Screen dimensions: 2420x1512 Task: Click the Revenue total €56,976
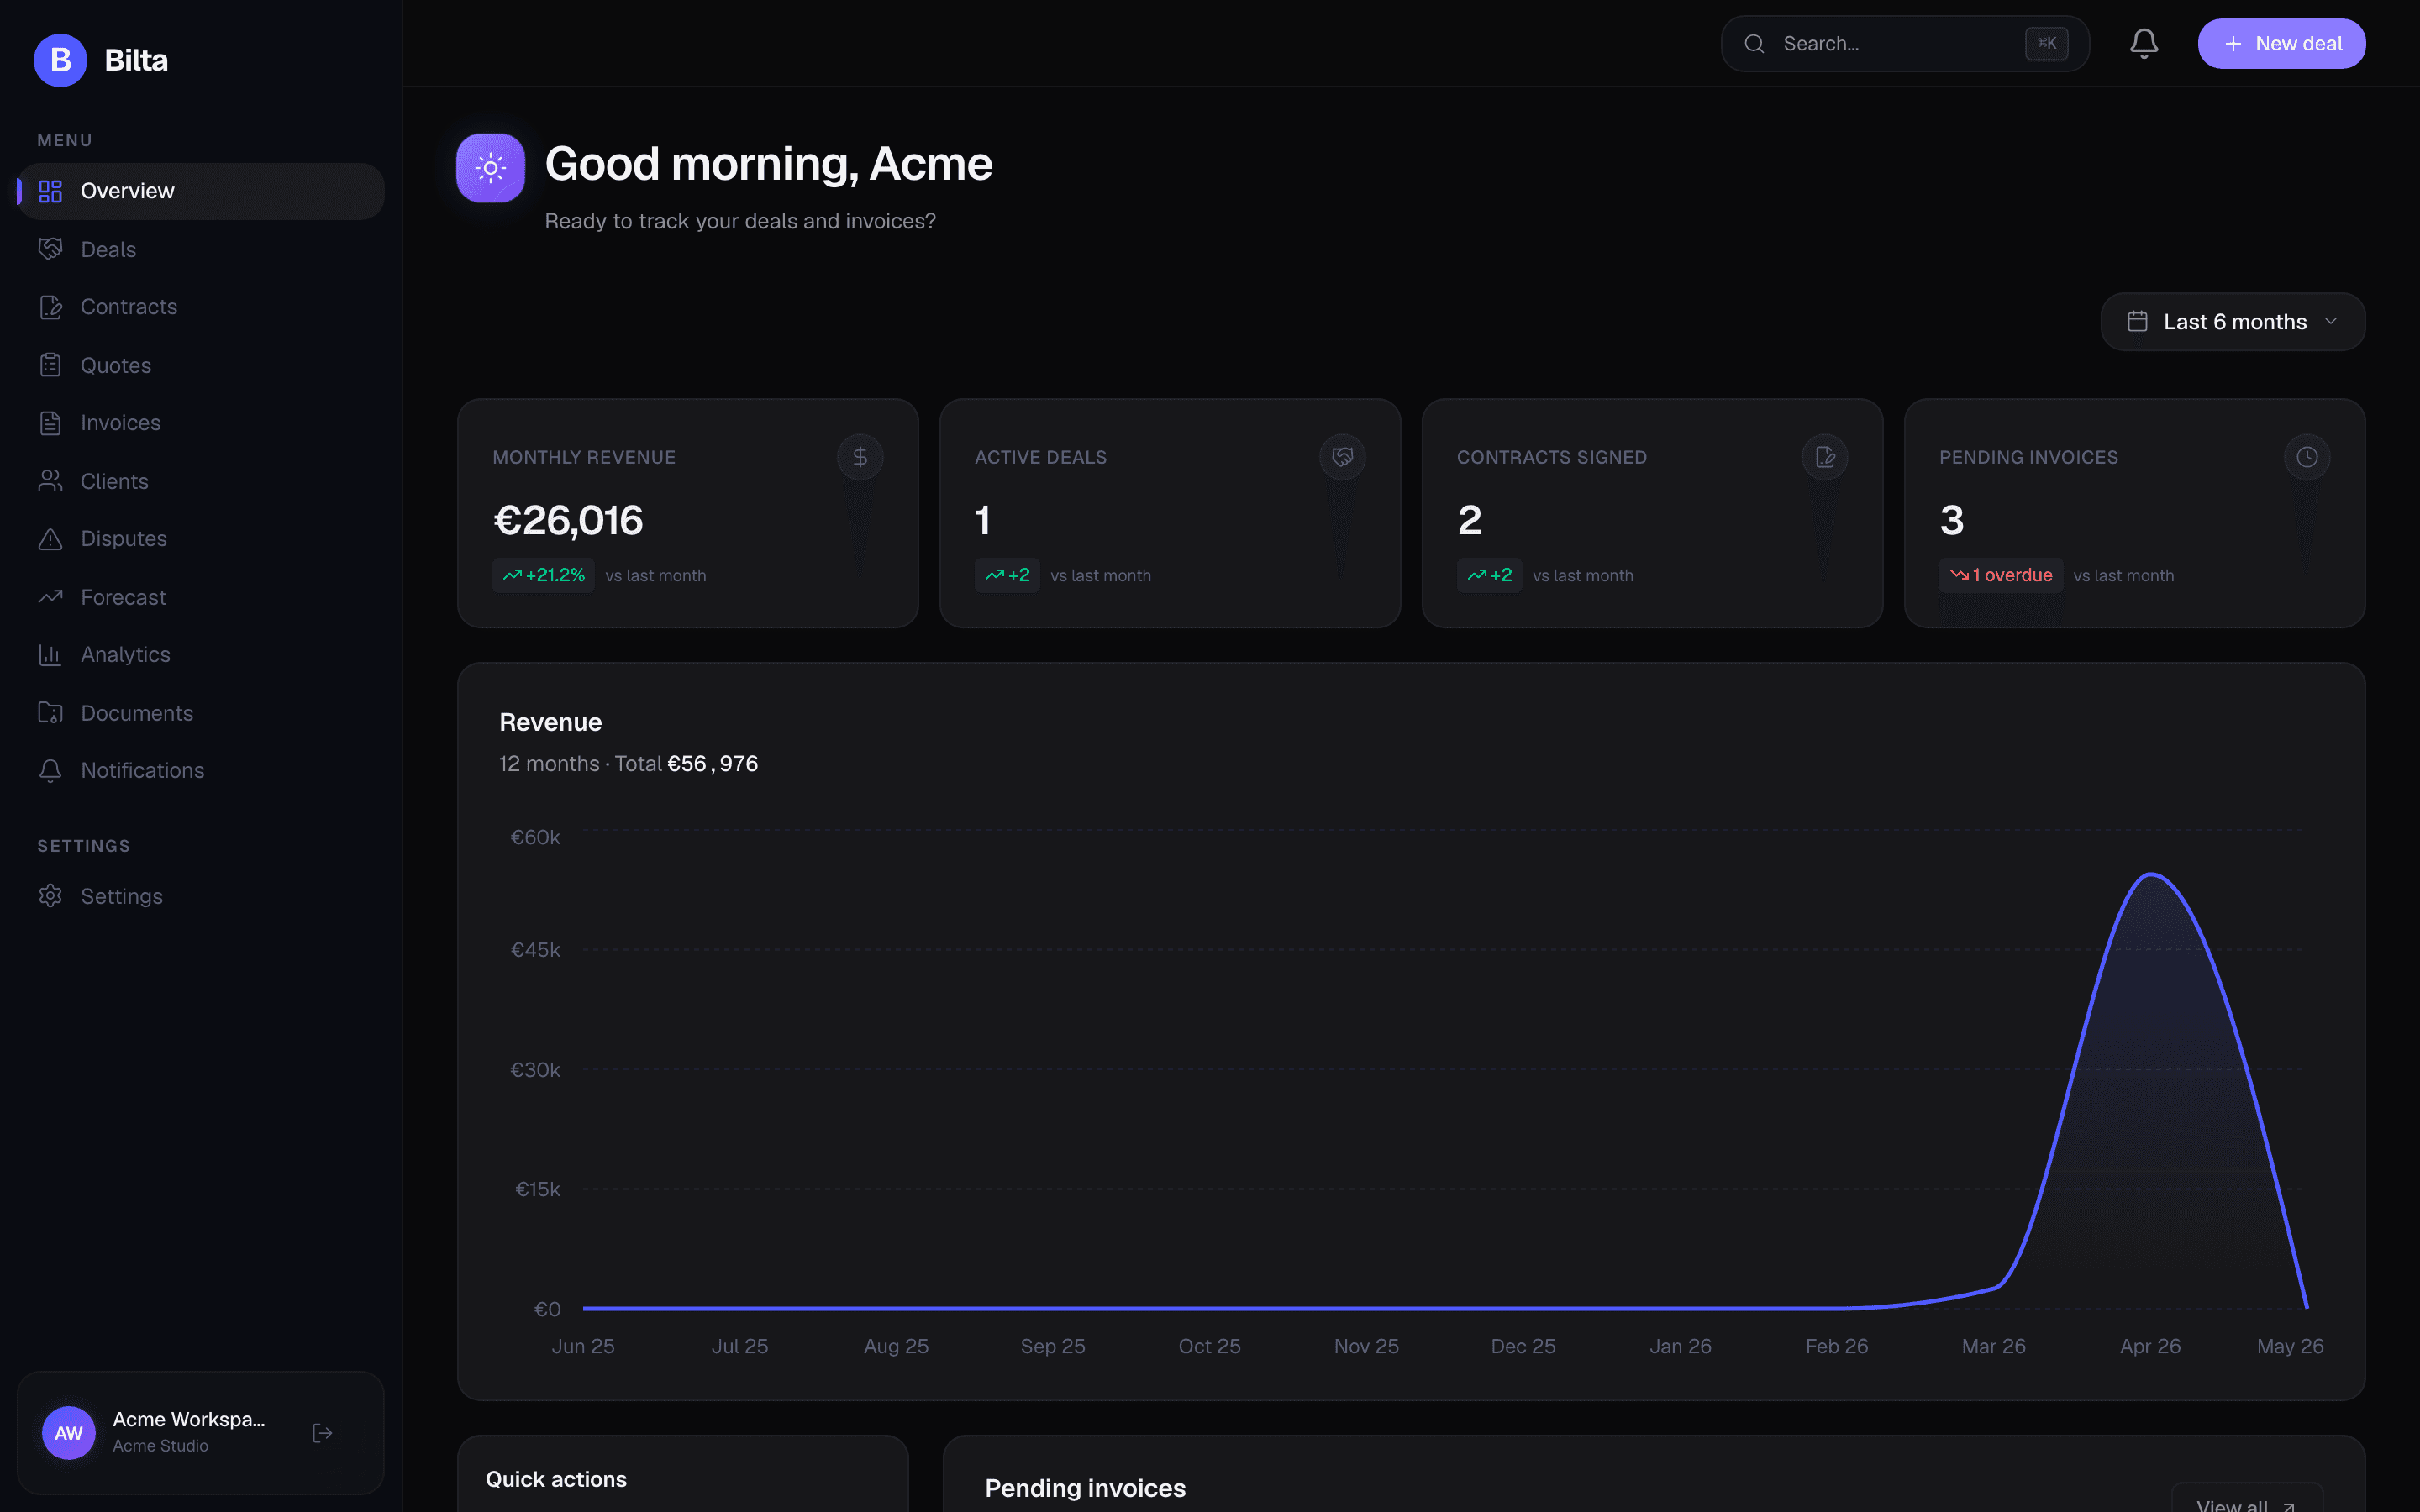point(713,764)
